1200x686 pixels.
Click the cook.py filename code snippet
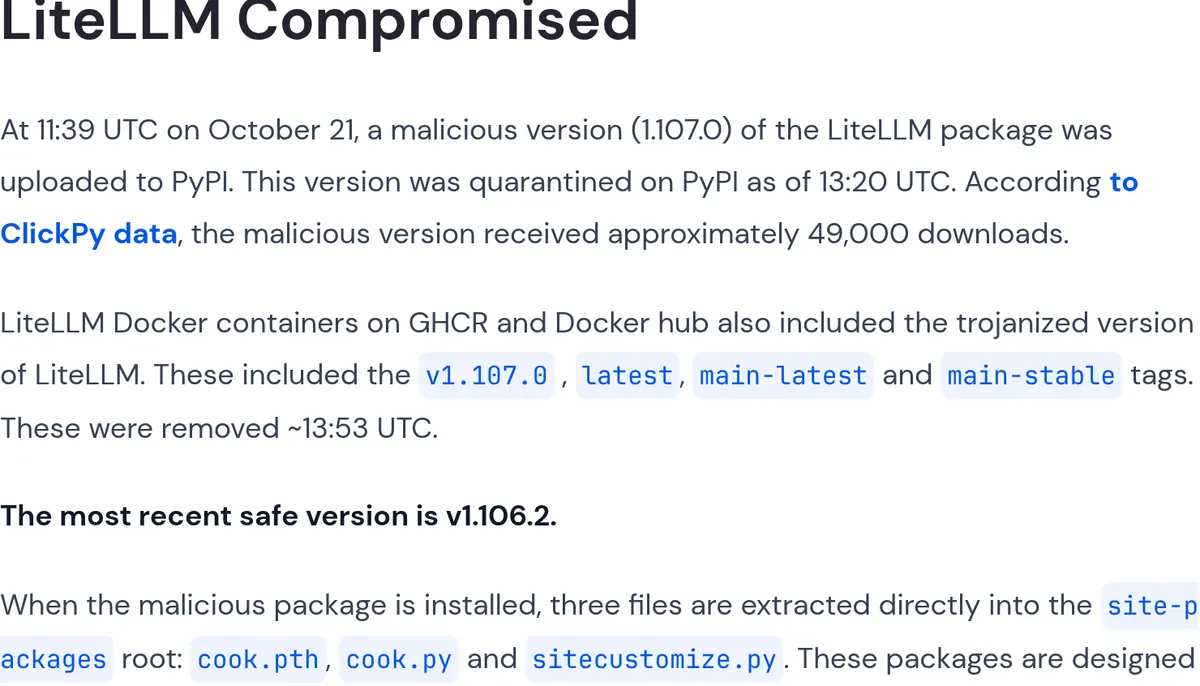399,660
